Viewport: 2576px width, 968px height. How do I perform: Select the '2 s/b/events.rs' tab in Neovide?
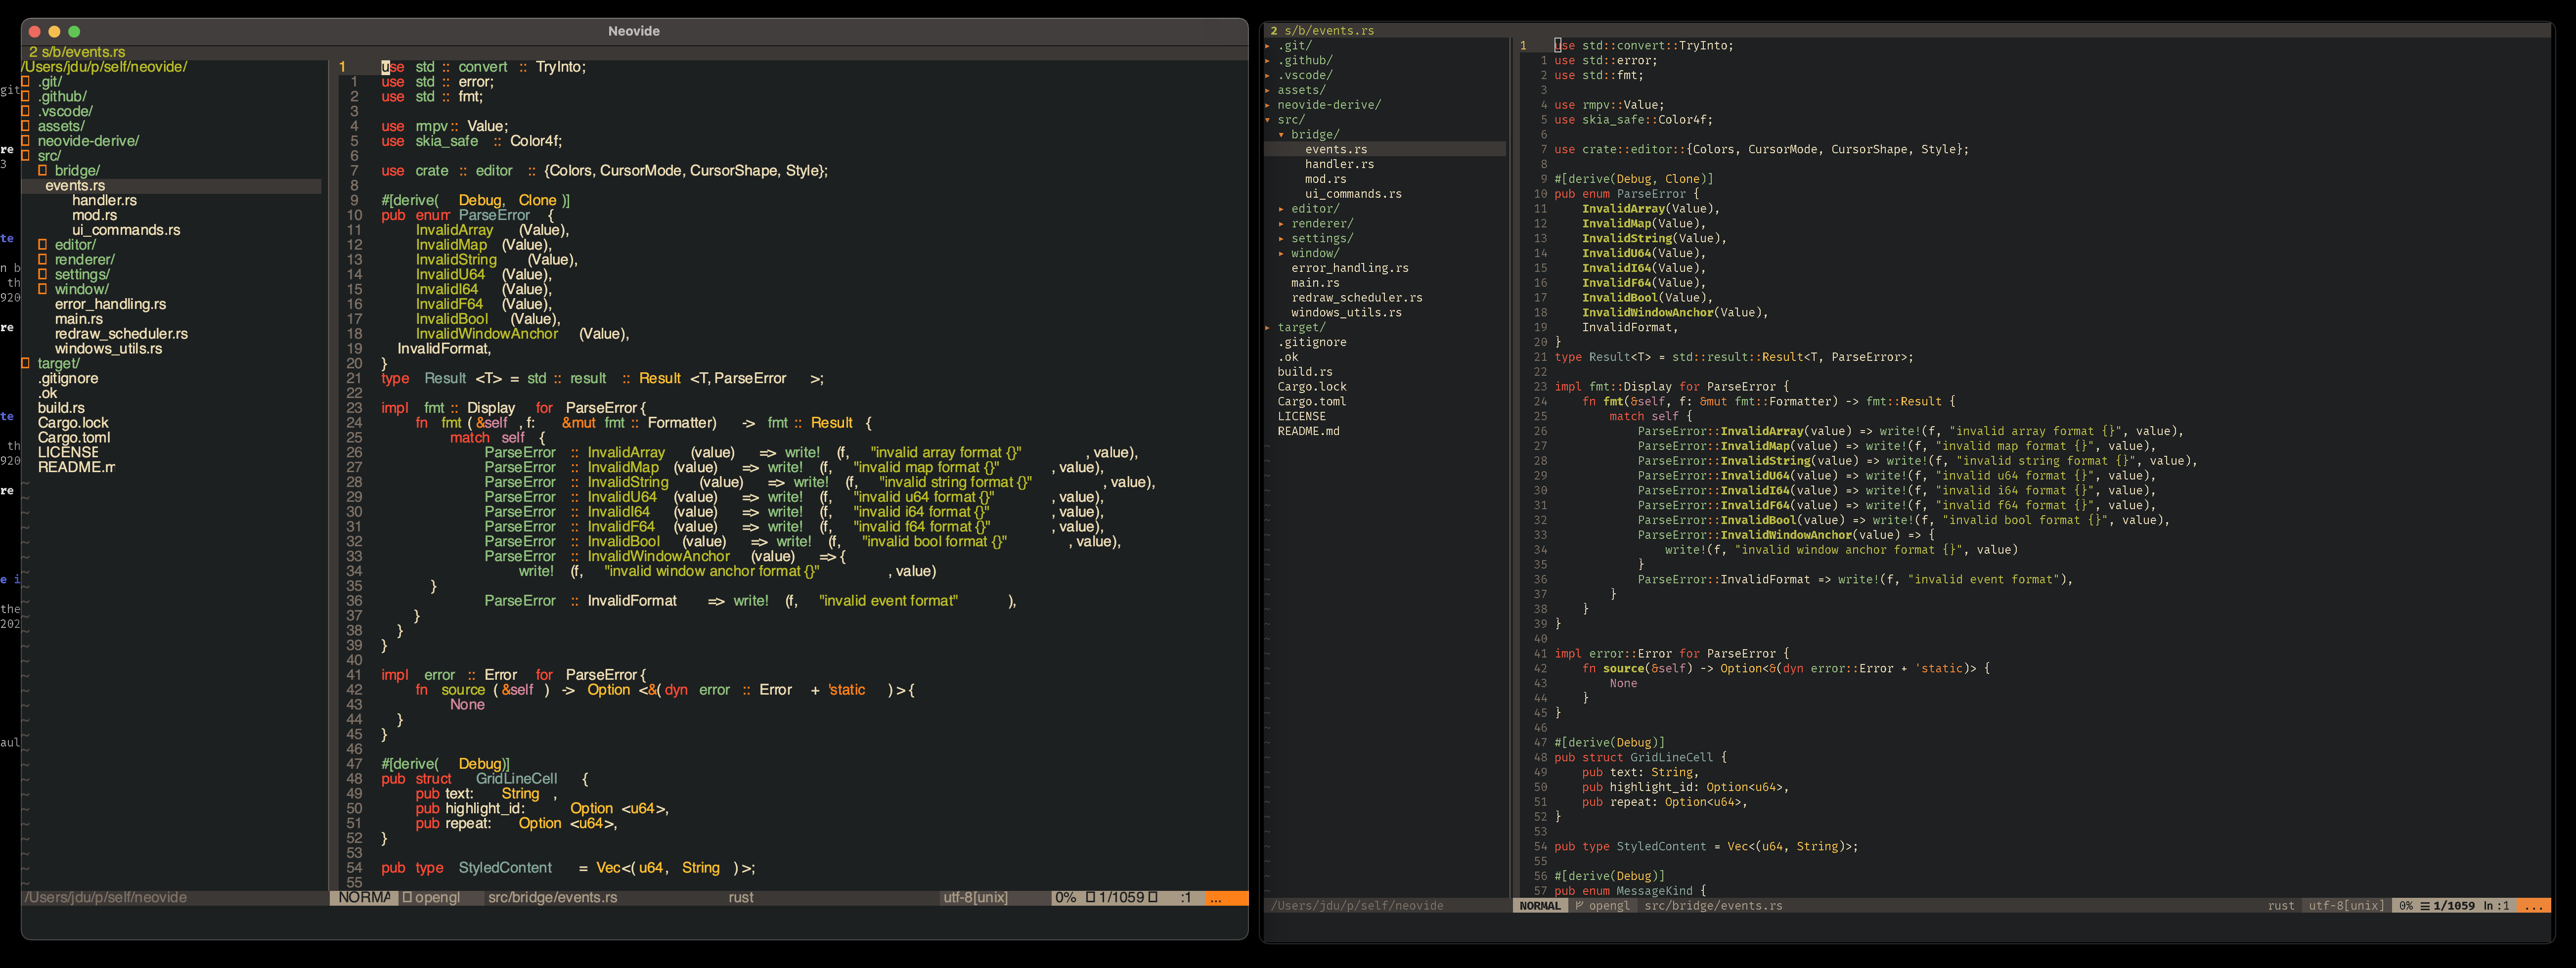point(77,52)
